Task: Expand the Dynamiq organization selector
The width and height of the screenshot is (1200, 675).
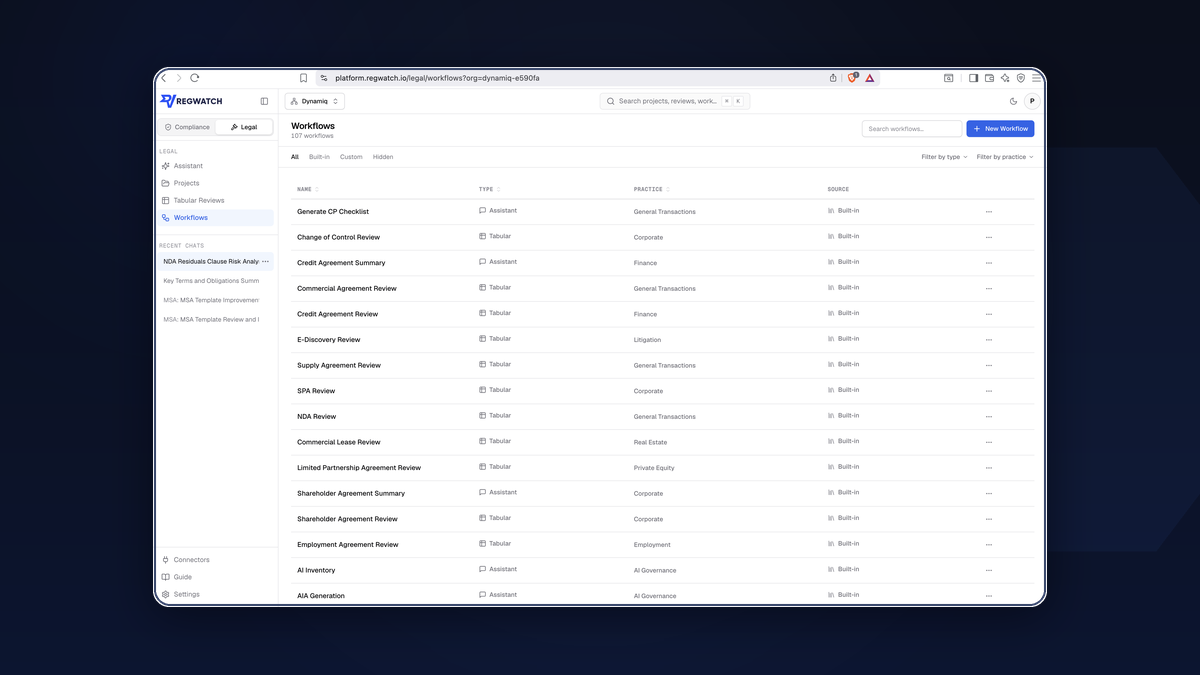Action: [x=315, y=101]
